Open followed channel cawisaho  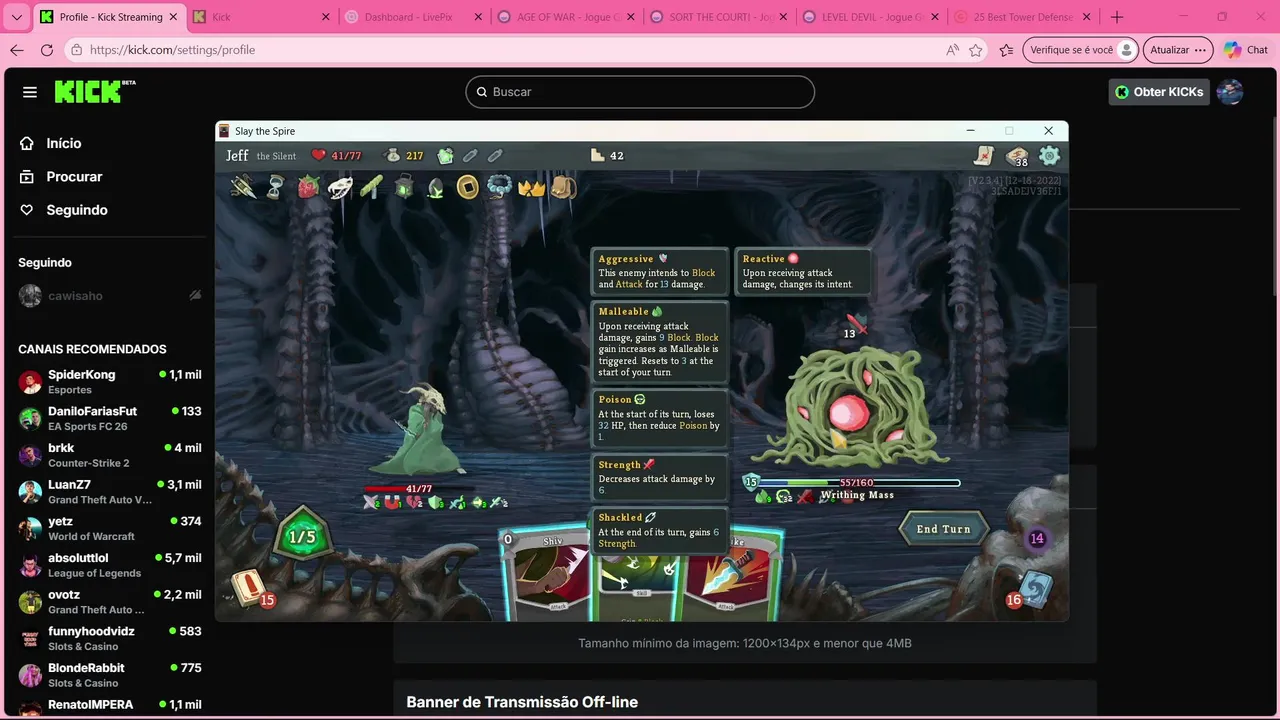(x=110, y=296)
